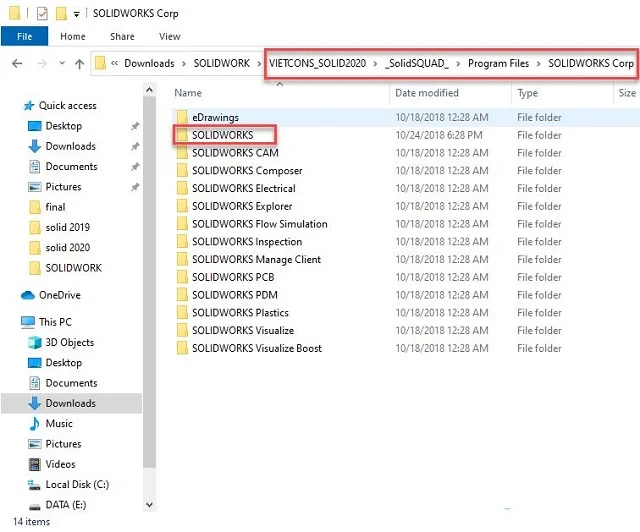Select SOLIDWORKS Visualize Boost folder name
This screenshot has width=640, height=532.
click(x=257, y=348)
